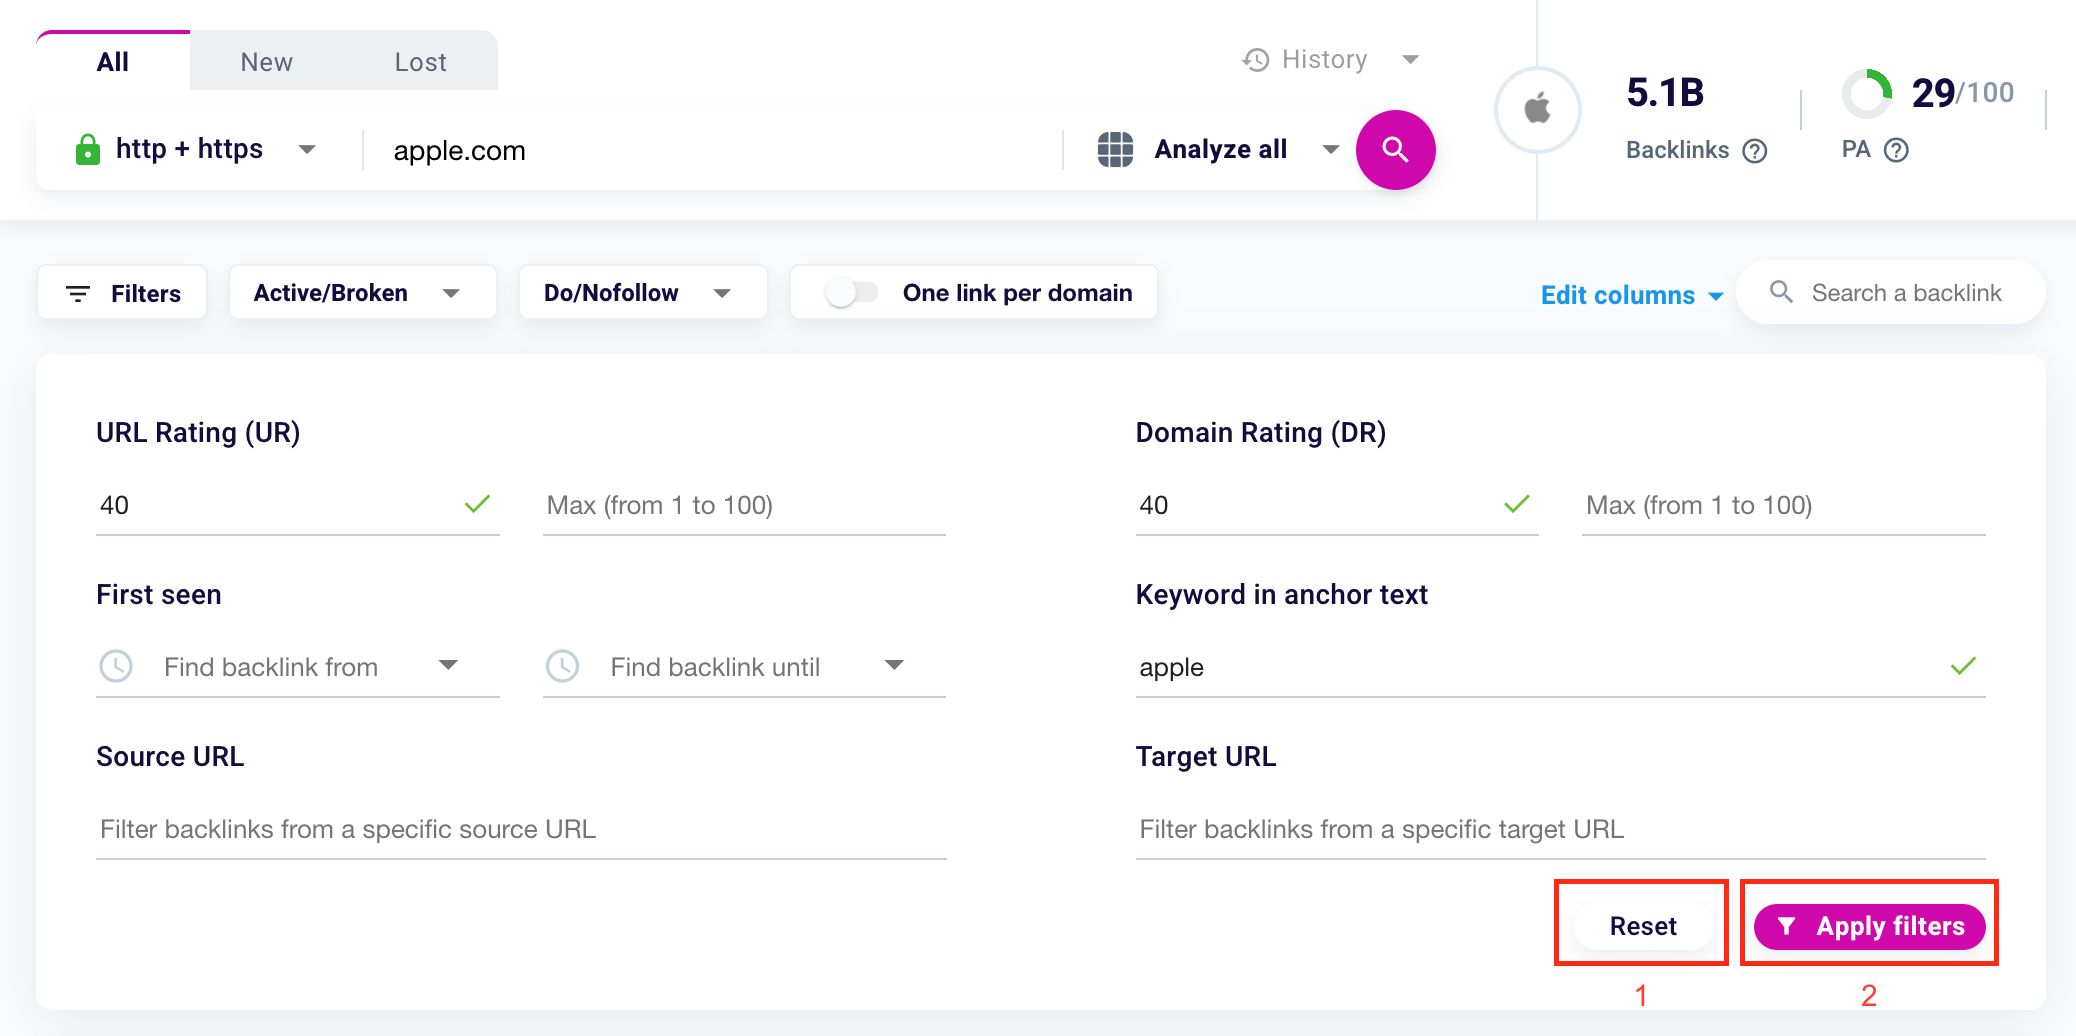Click the Apple logo site icon
Viewport: 2076px width, 1036px height.
click(1537, 109)
